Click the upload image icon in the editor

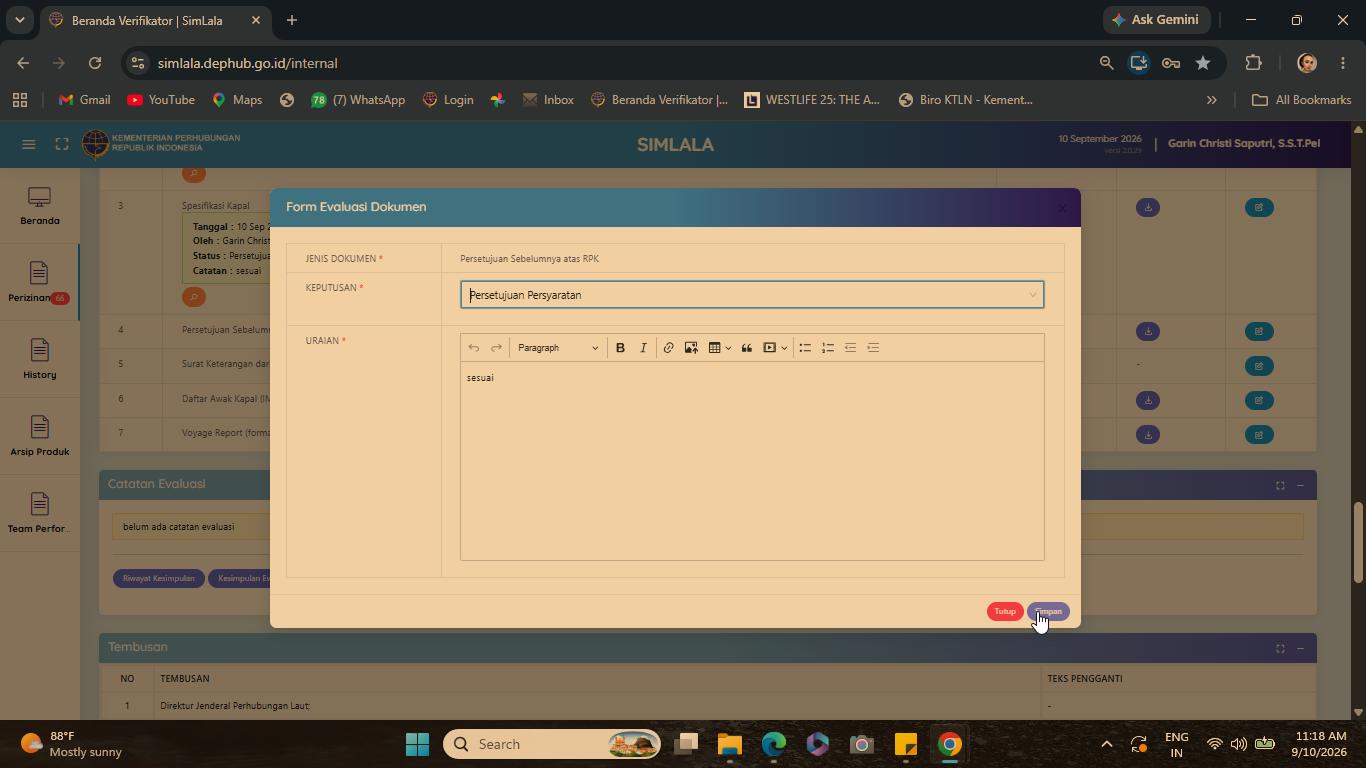691,348
